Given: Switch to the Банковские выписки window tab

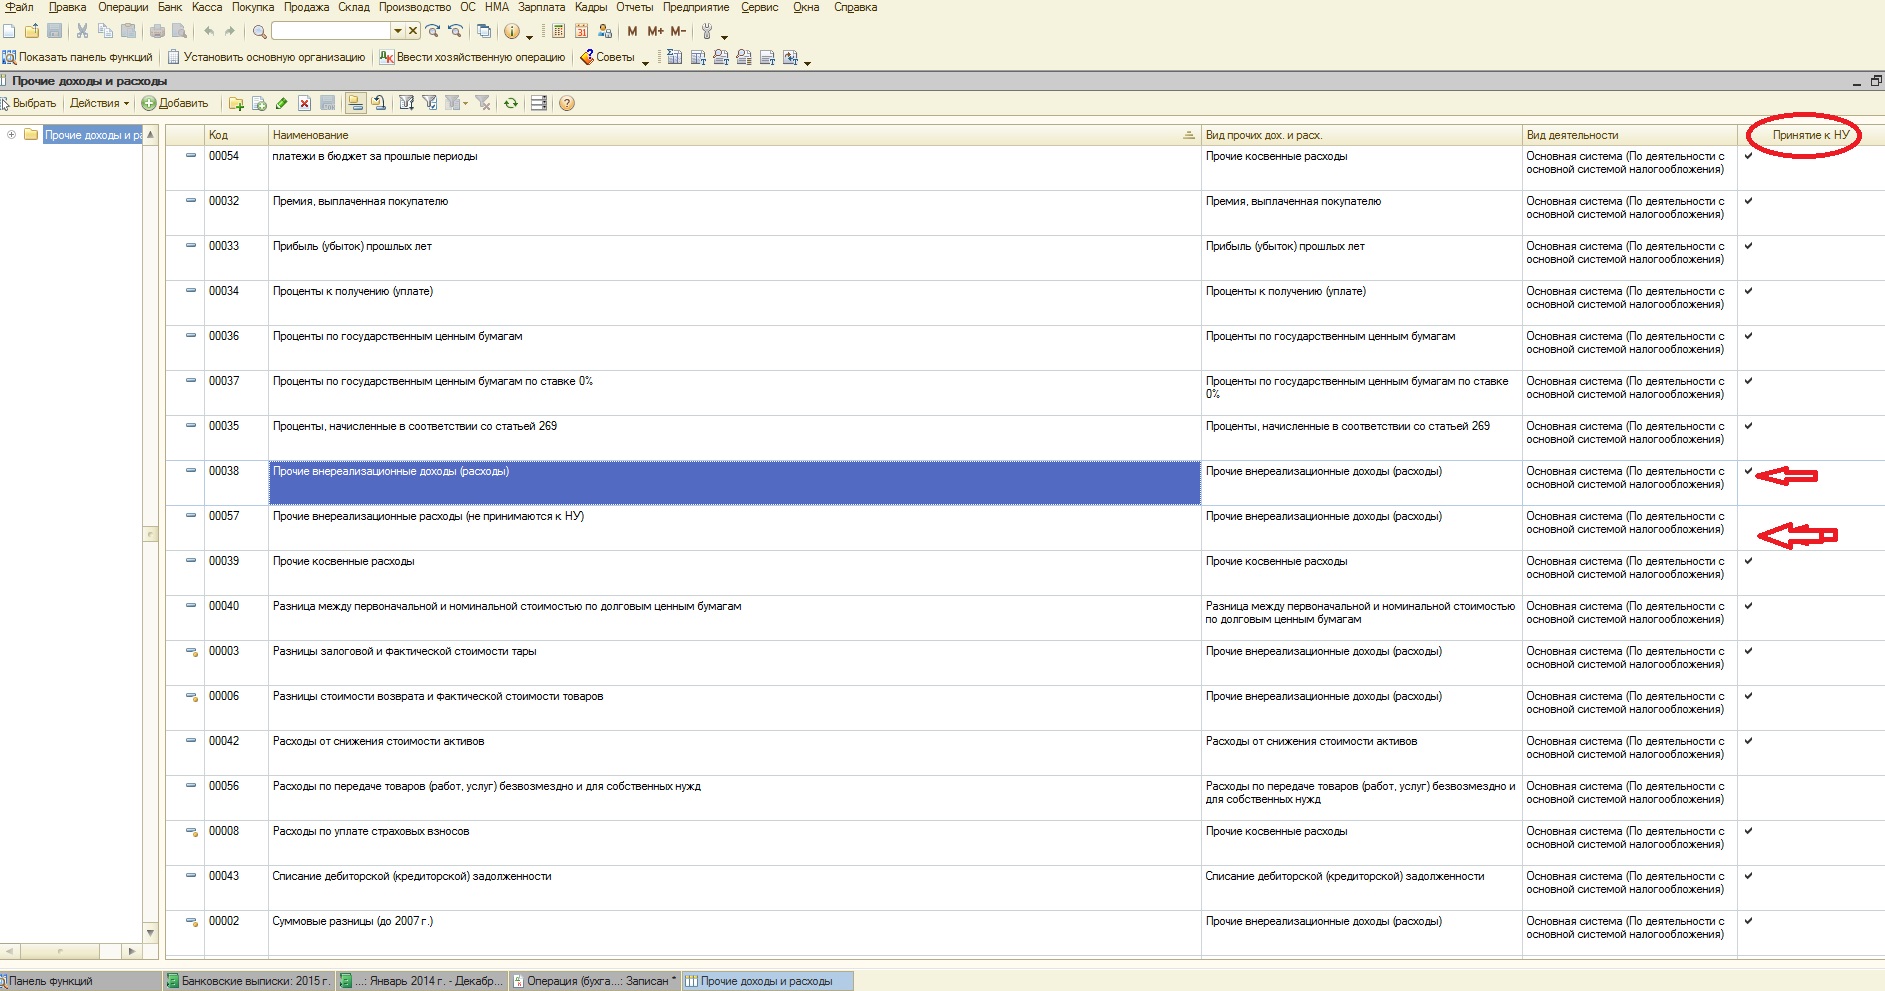Looking at the screenshot, I should (247, 981).
